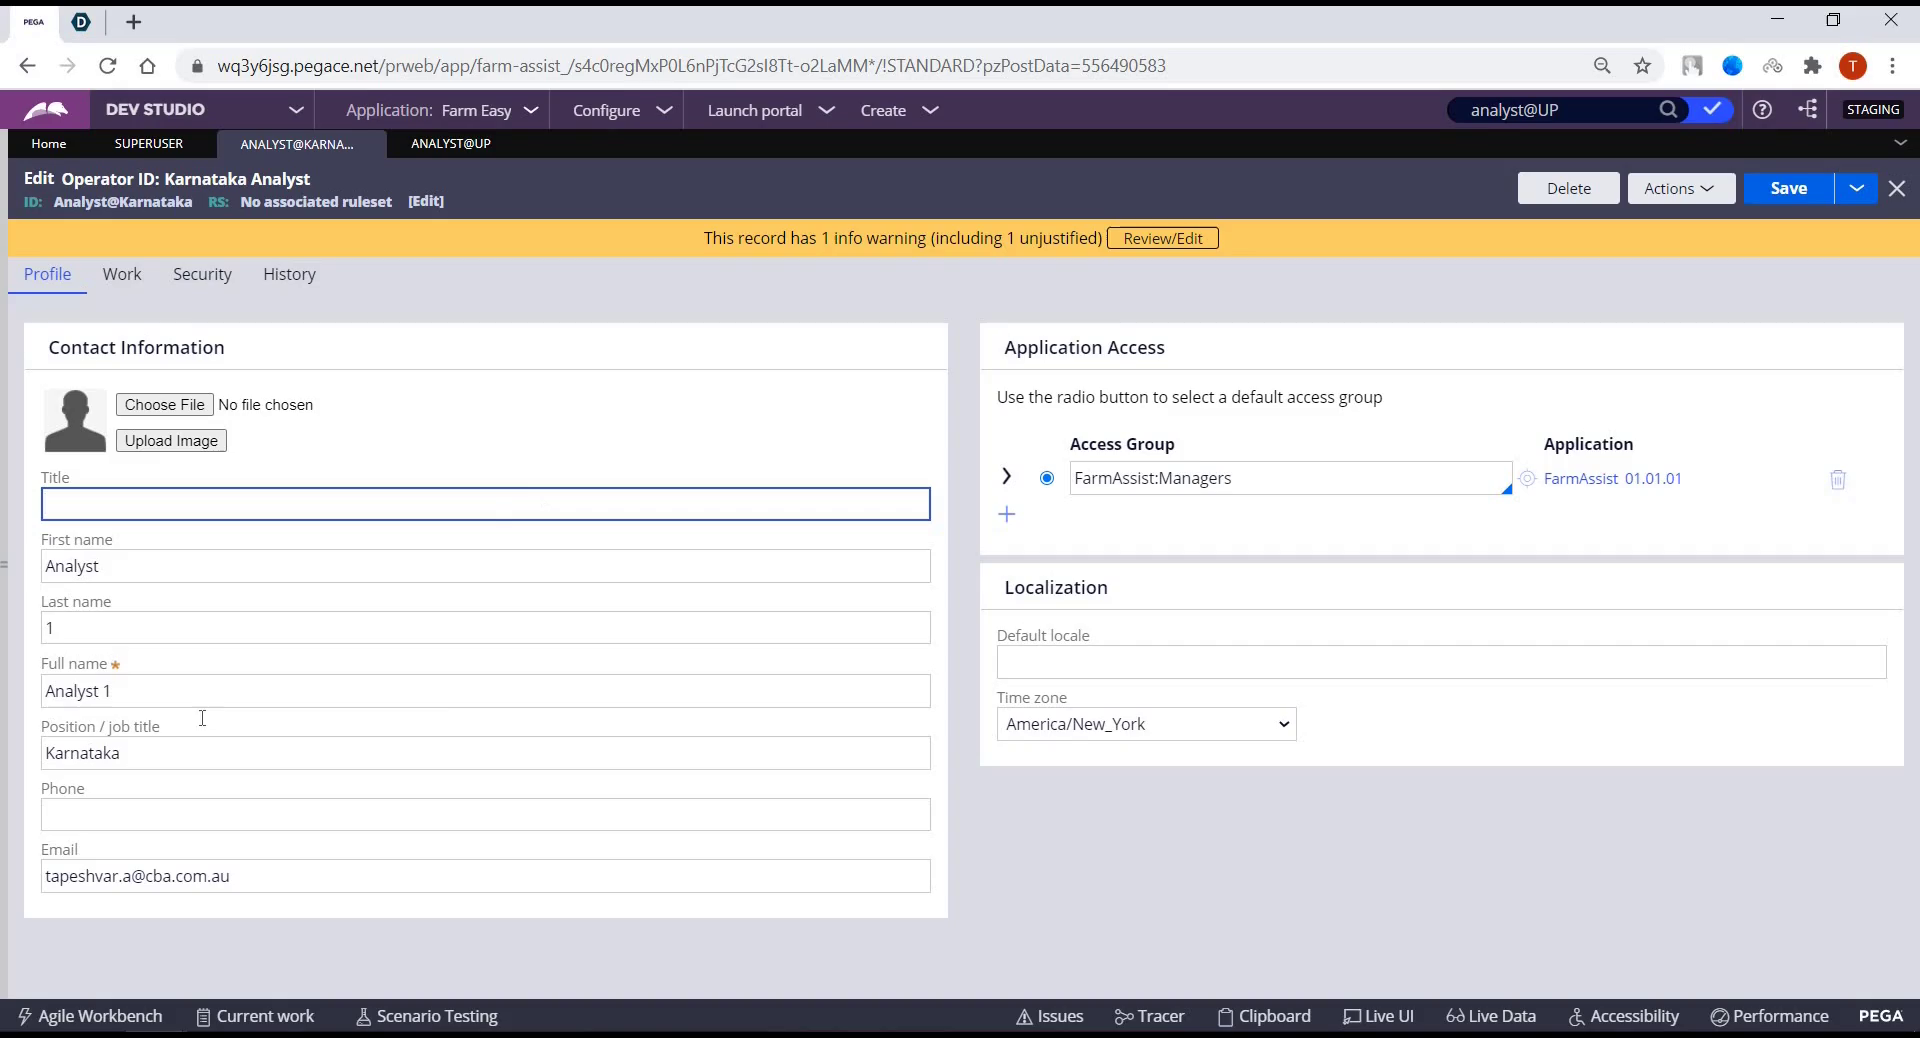Expand the open tabs list chevron
1920x1038 pixels.
coord(1900,143)
